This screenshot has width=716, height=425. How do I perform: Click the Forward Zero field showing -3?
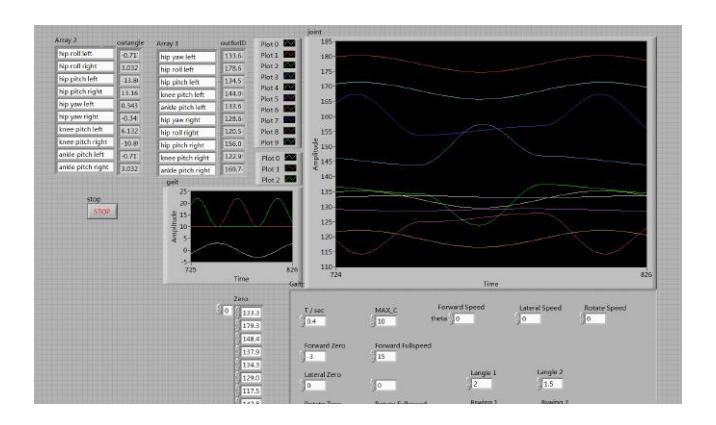click(316, 357)
